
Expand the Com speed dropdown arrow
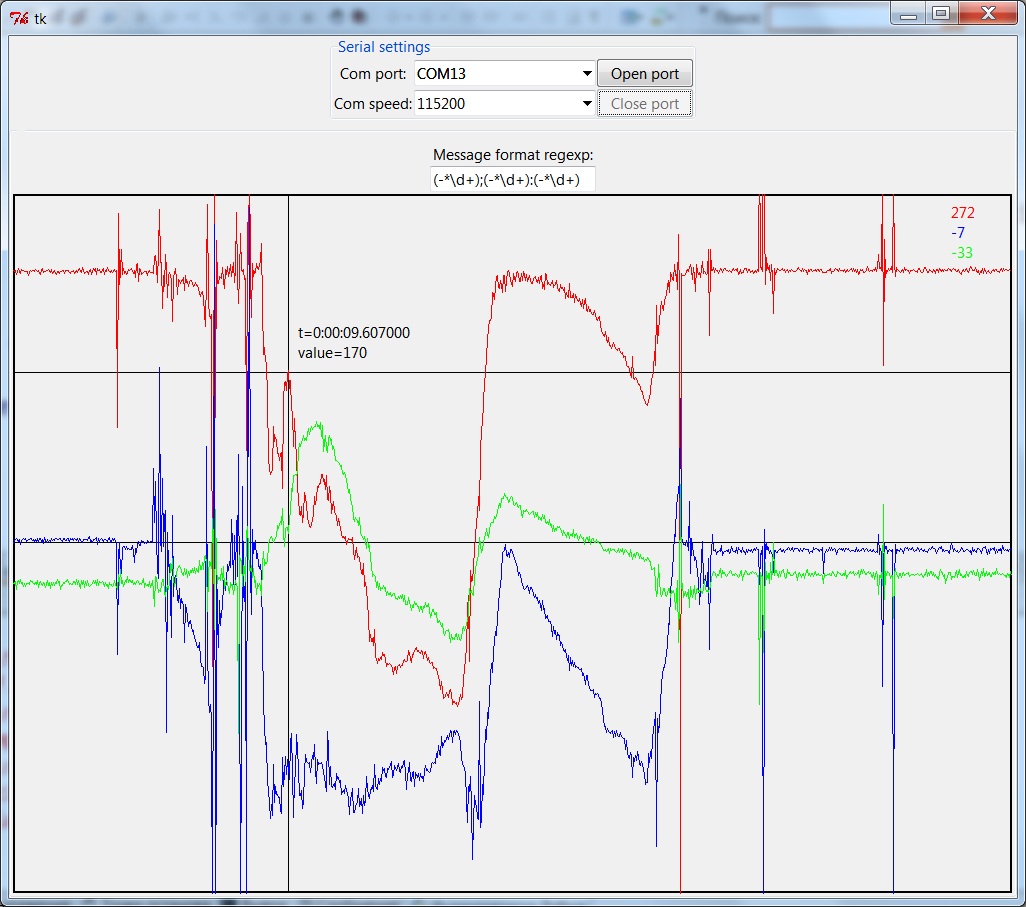coord(586,104)
